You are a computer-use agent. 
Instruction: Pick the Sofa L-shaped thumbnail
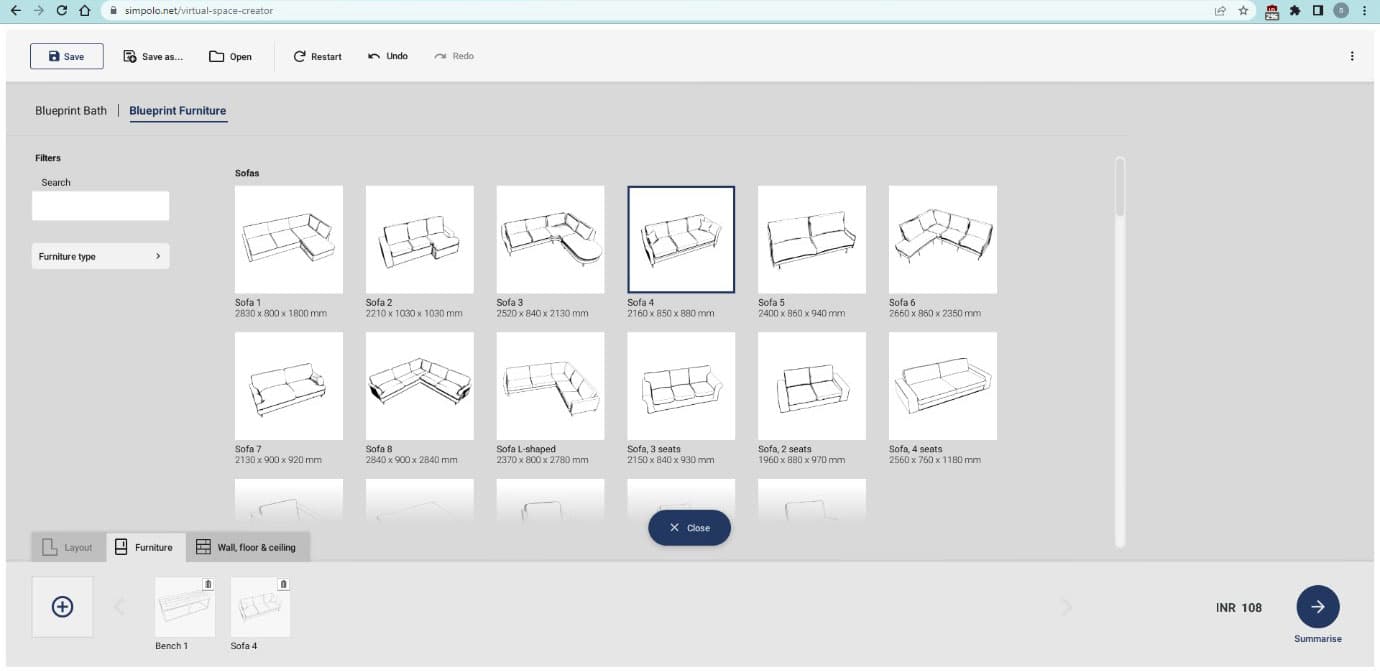click(551, 386)
